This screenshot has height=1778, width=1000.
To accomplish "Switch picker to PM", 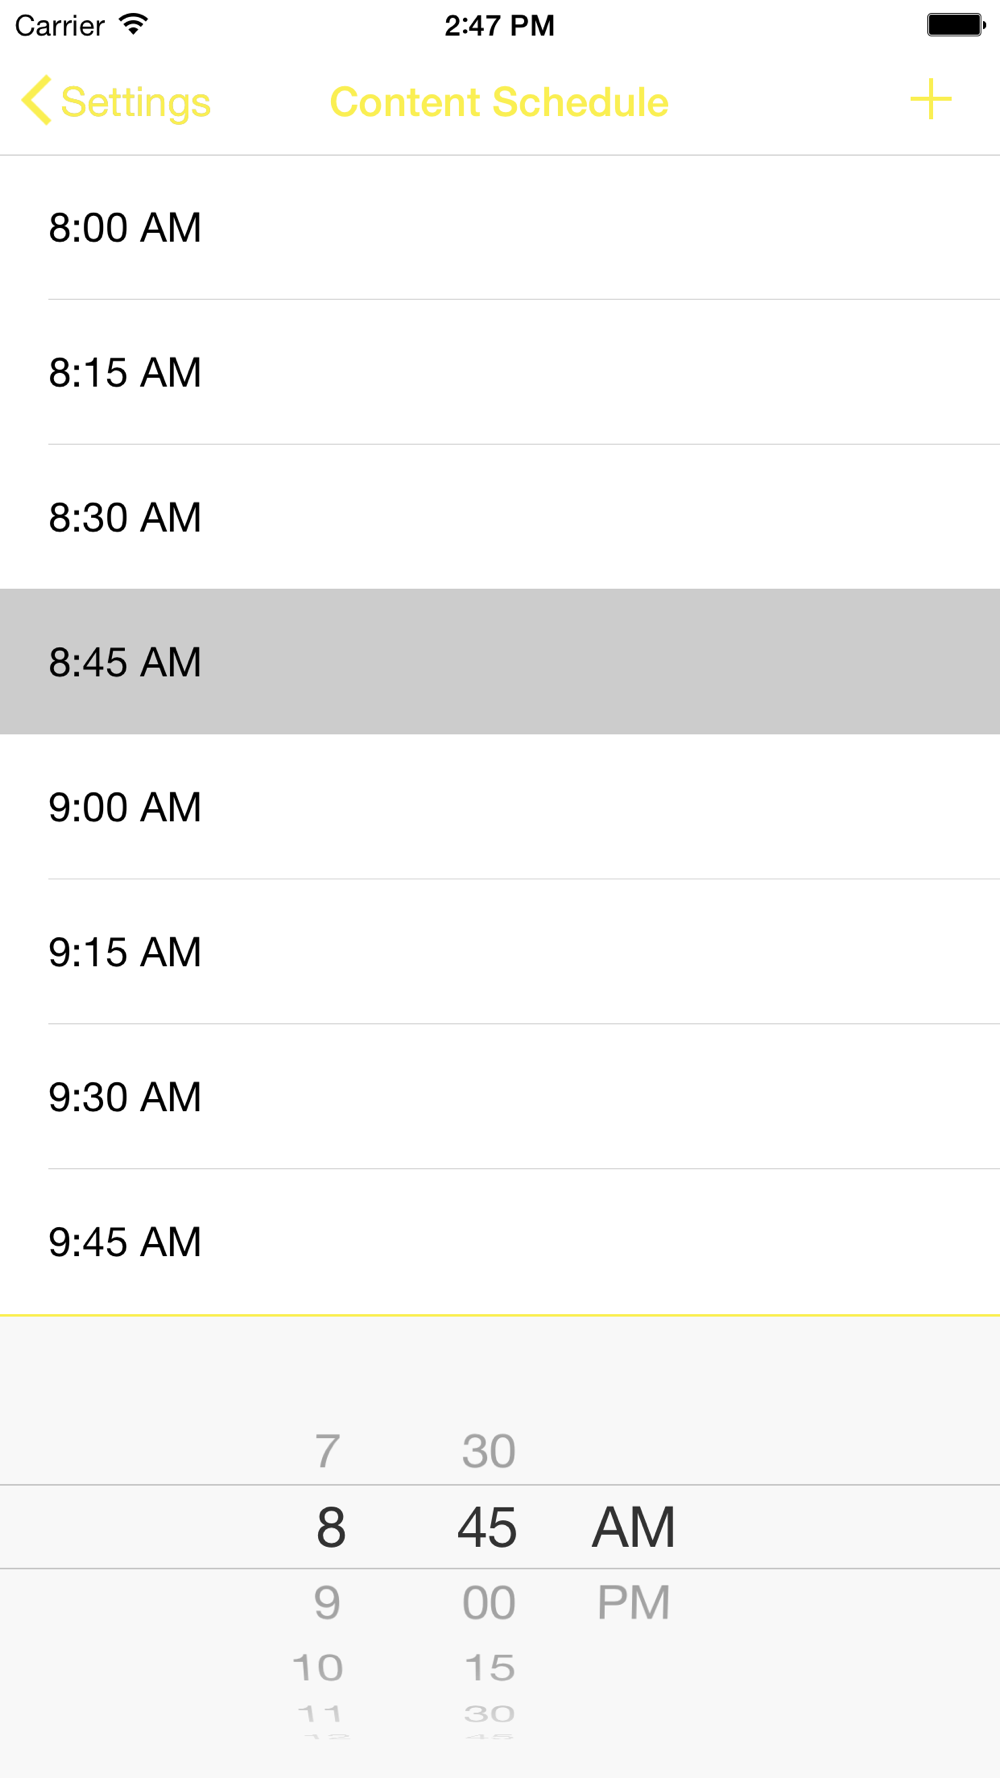I will [x=633, y=1603].
